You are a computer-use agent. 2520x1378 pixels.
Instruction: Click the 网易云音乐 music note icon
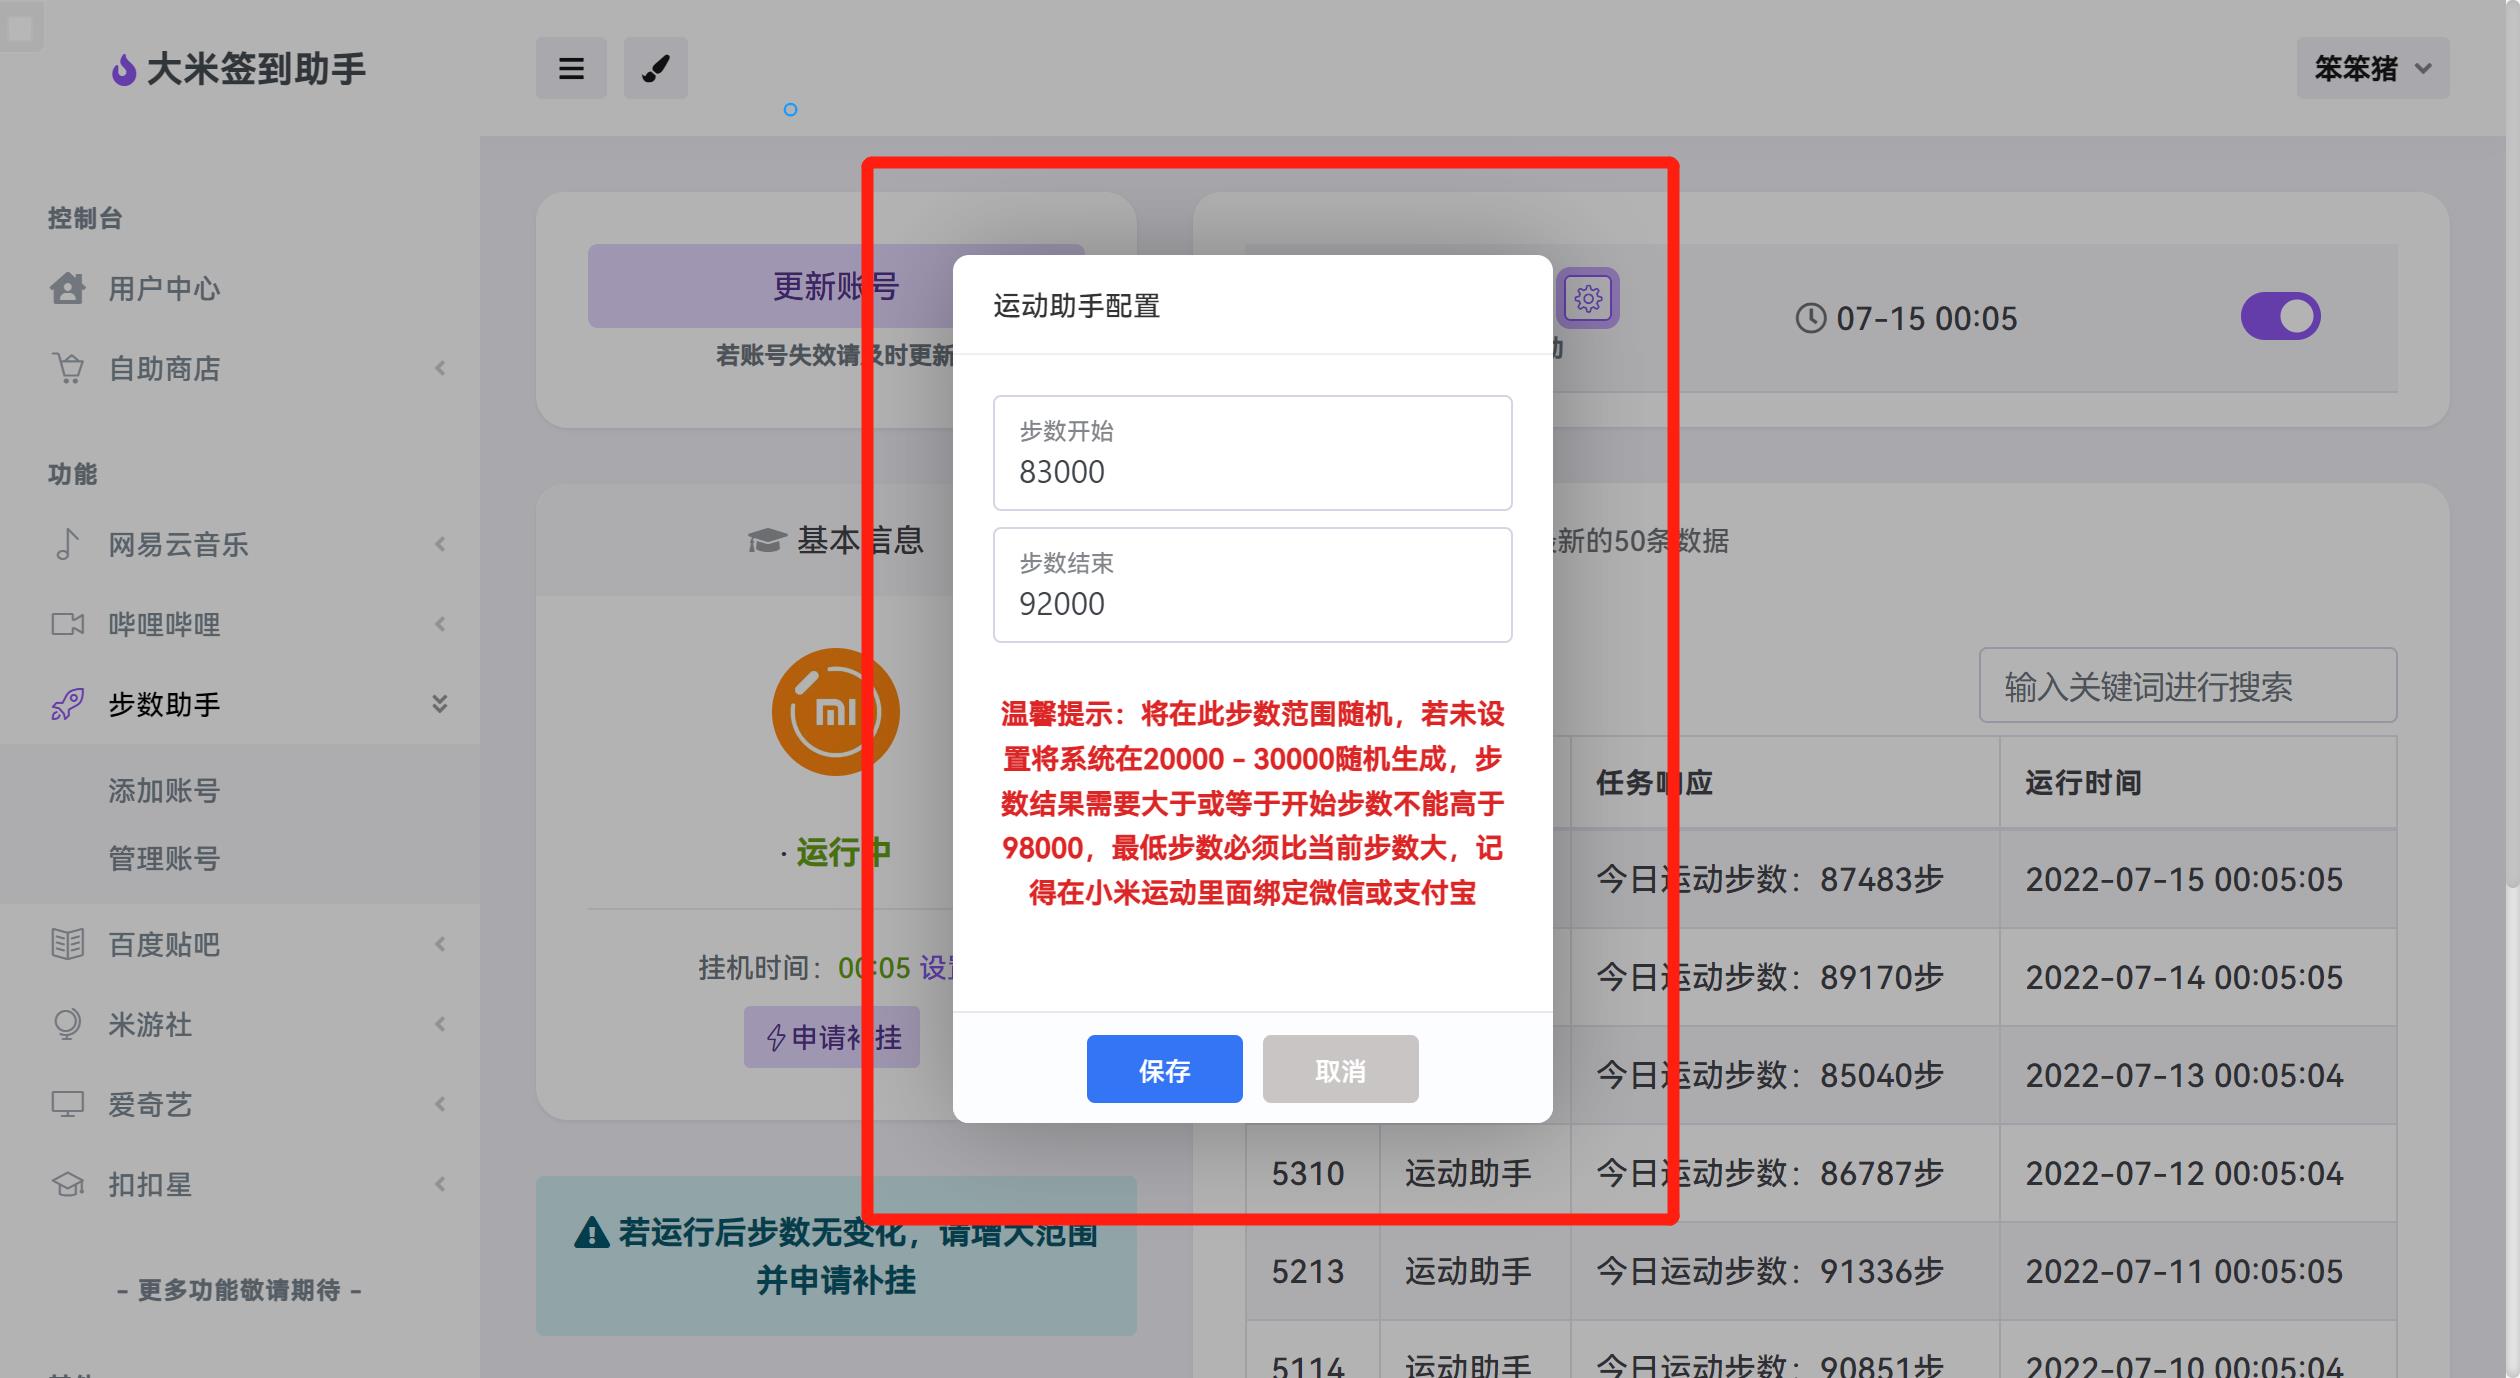pyautogui.click(x=67, y=544)
